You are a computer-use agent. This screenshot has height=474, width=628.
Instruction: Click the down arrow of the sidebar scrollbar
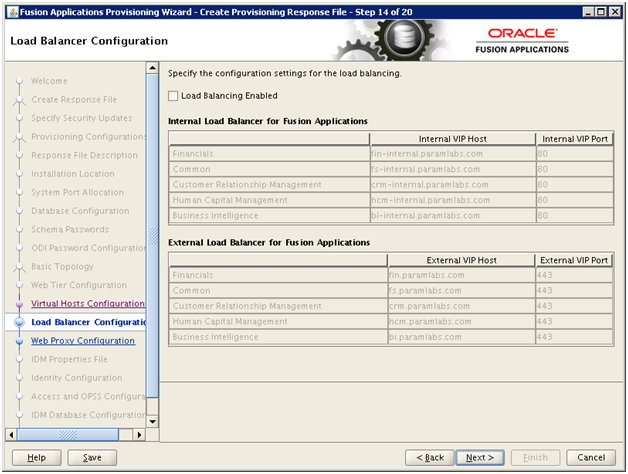(152, 421)
